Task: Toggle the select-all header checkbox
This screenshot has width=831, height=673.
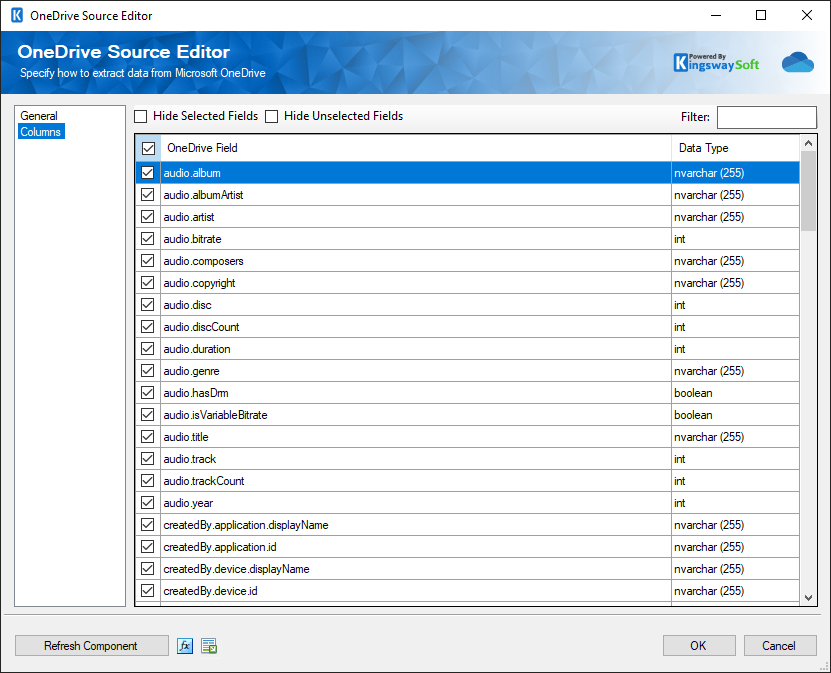Action: [x=148, y=148]
